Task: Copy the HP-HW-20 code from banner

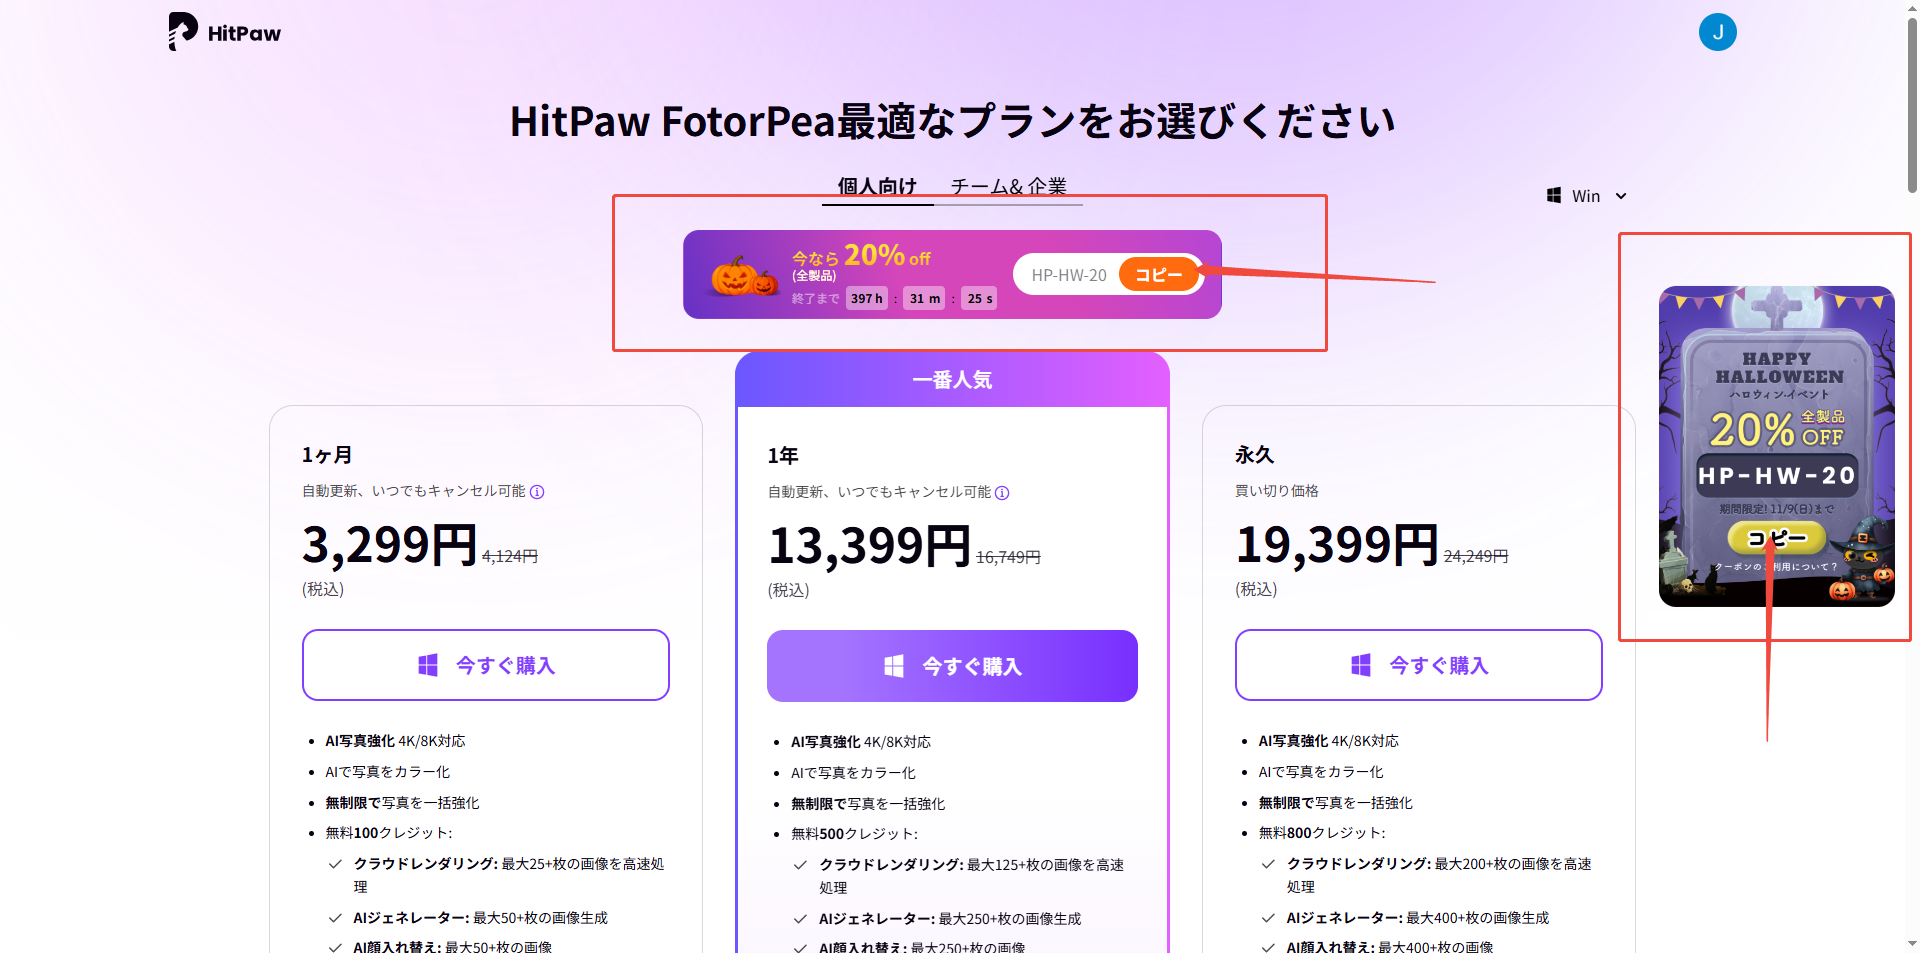Action: 1158,275
